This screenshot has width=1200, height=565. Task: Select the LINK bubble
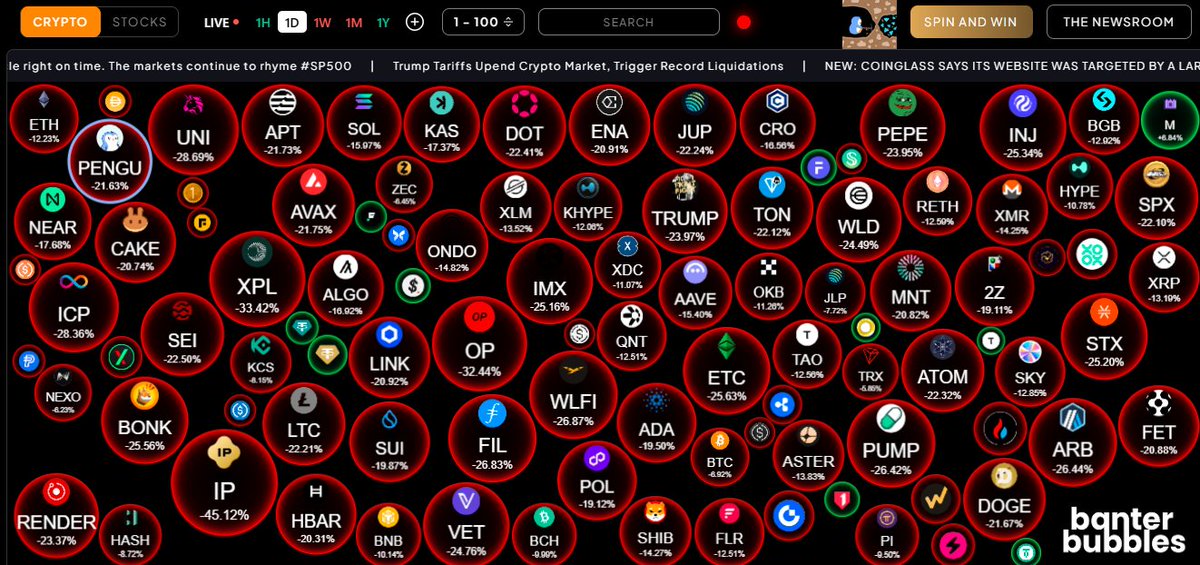point(389,356)
